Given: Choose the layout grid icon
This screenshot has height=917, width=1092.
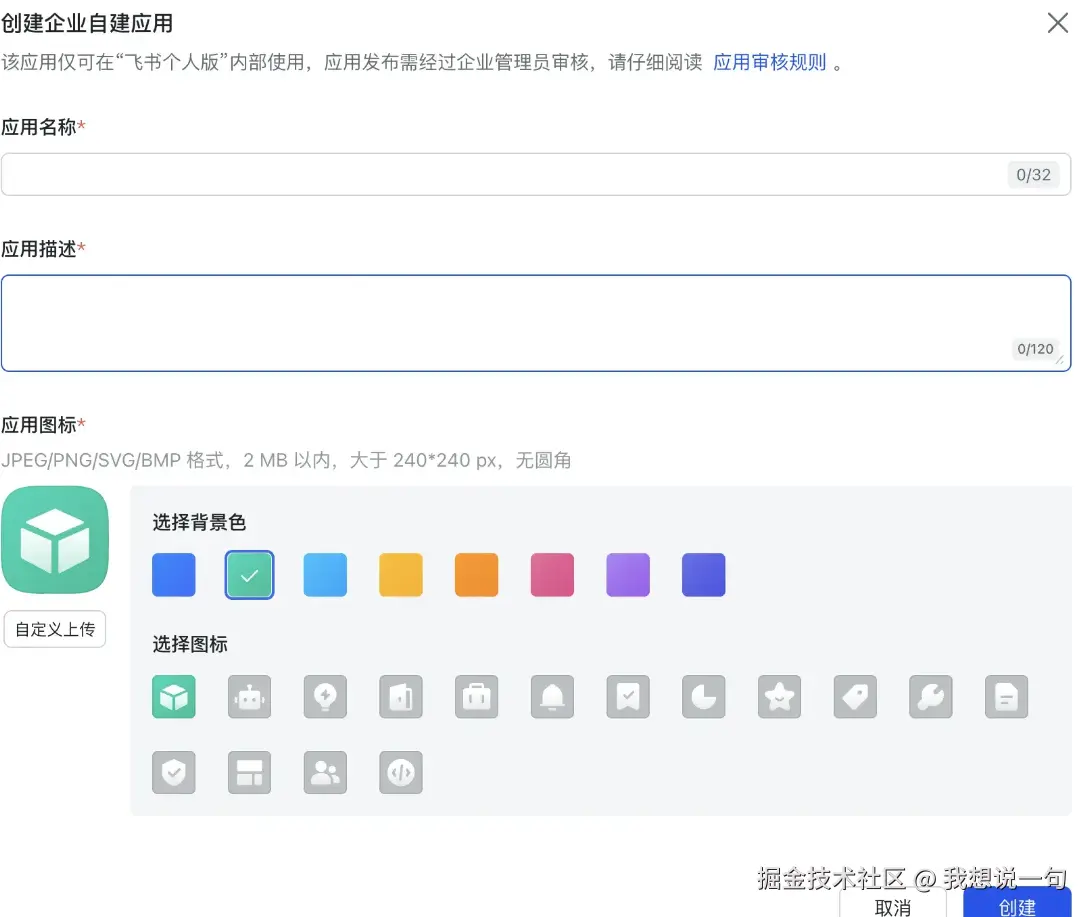Looking at the screenshot, I should click(249, 772).
